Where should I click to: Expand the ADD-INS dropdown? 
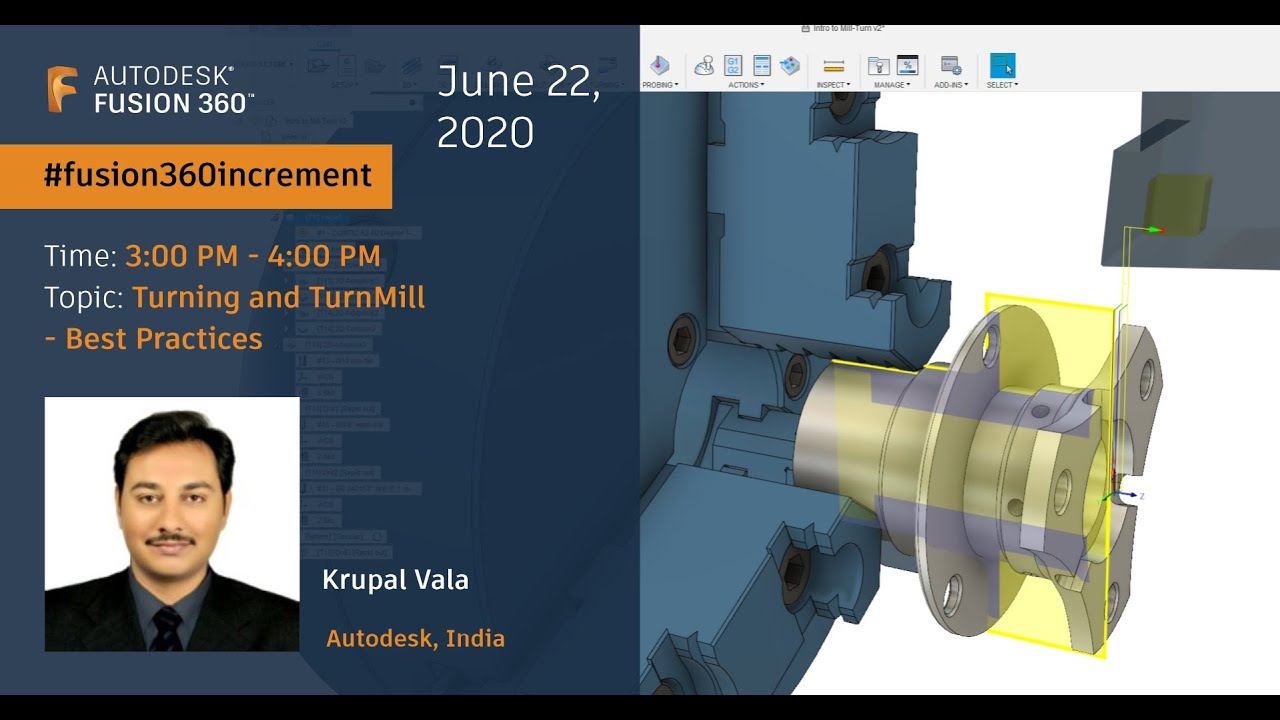point(951,85)
